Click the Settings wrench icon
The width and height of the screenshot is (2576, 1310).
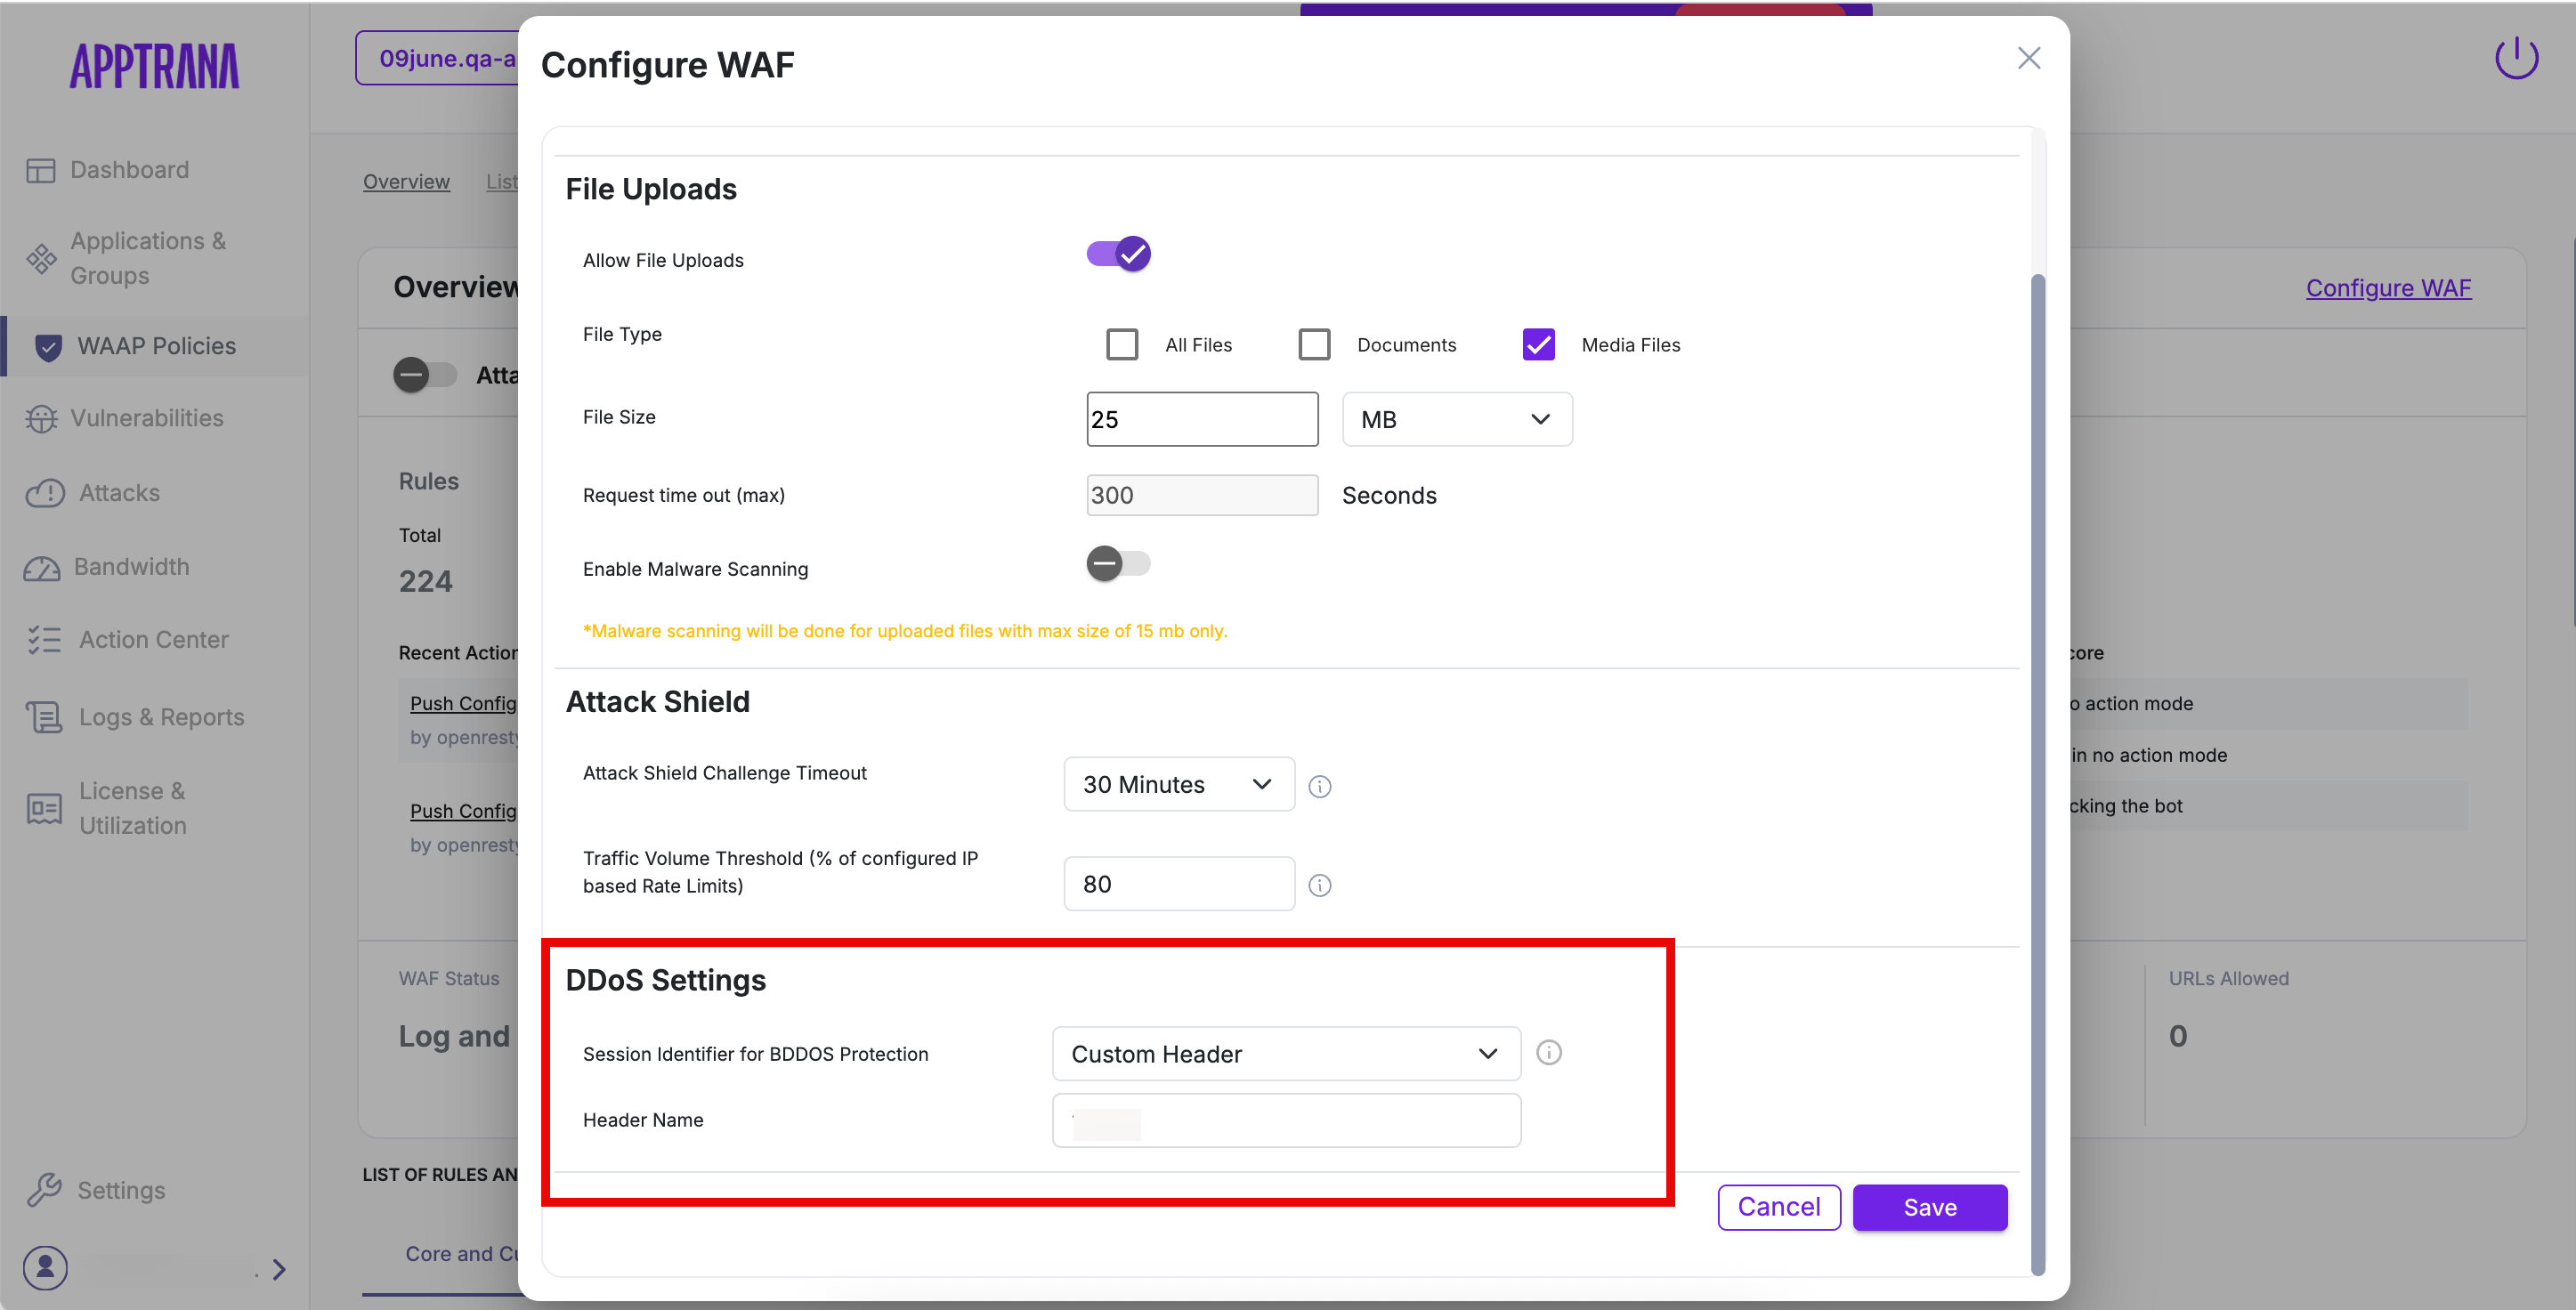coord(44,1190)
